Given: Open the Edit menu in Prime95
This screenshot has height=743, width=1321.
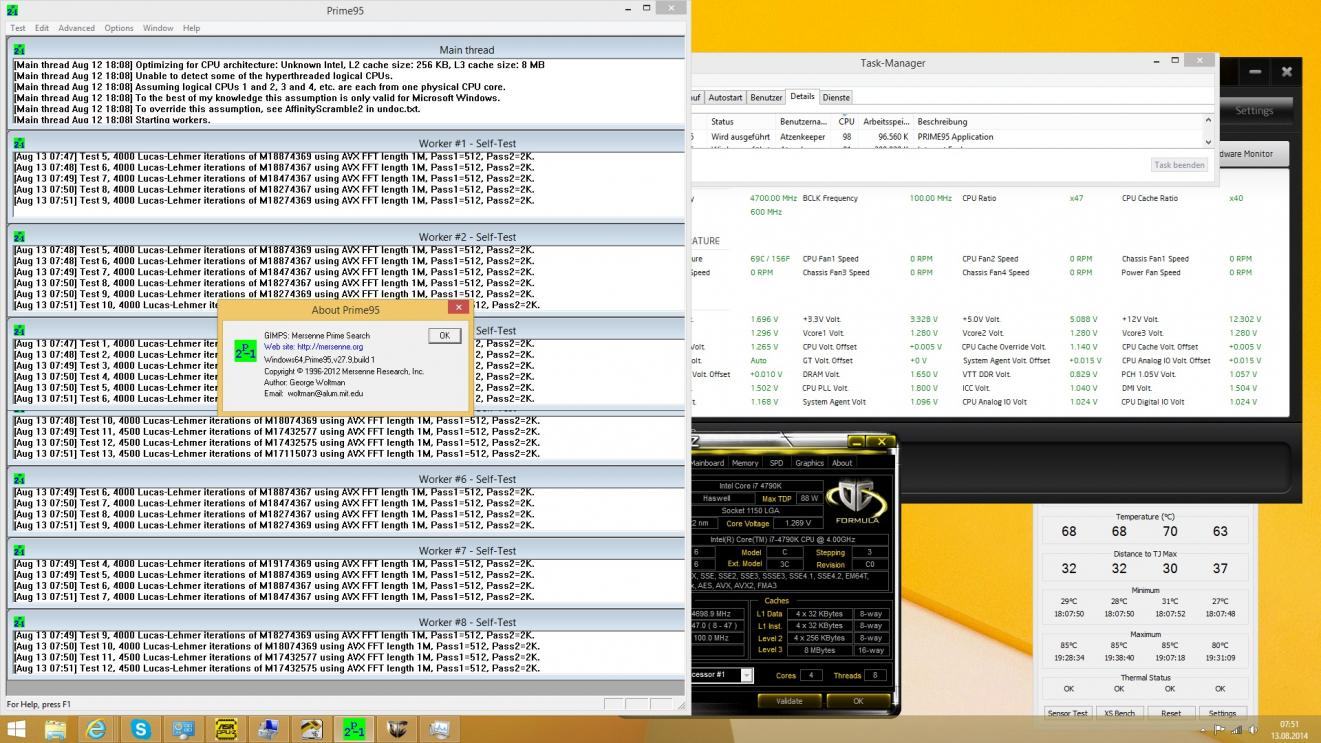Looking at the screenshot, I should (x=42, y=28).
